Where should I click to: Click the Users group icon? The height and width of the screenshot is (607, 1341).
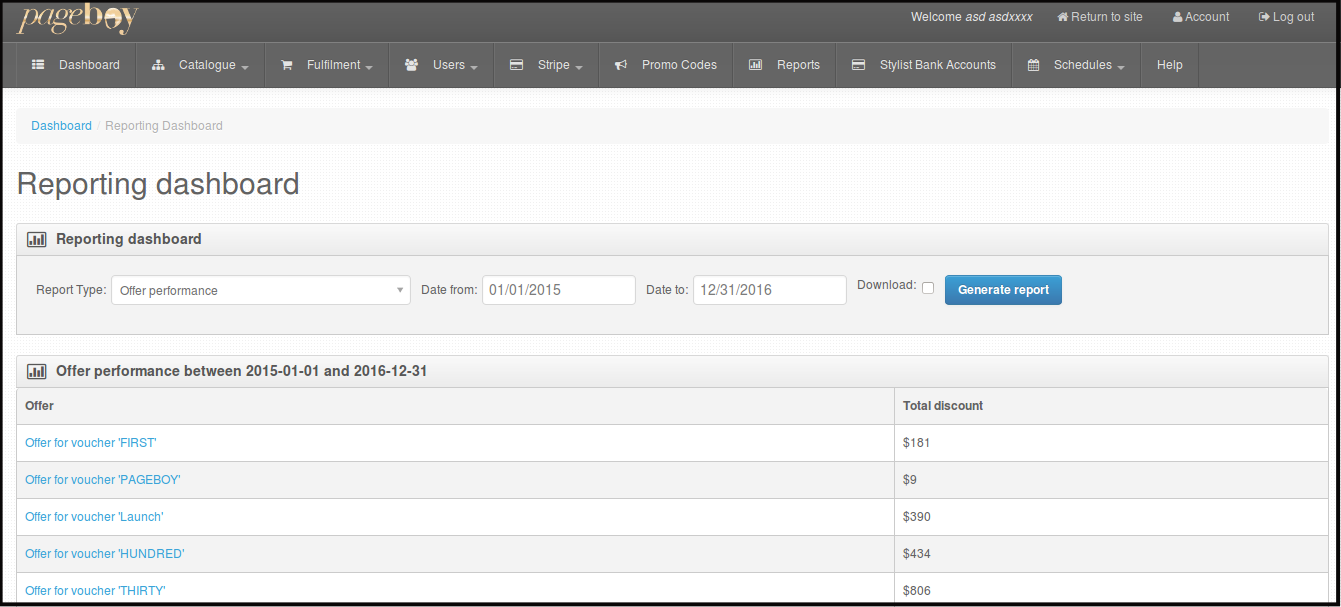point(411,65)
